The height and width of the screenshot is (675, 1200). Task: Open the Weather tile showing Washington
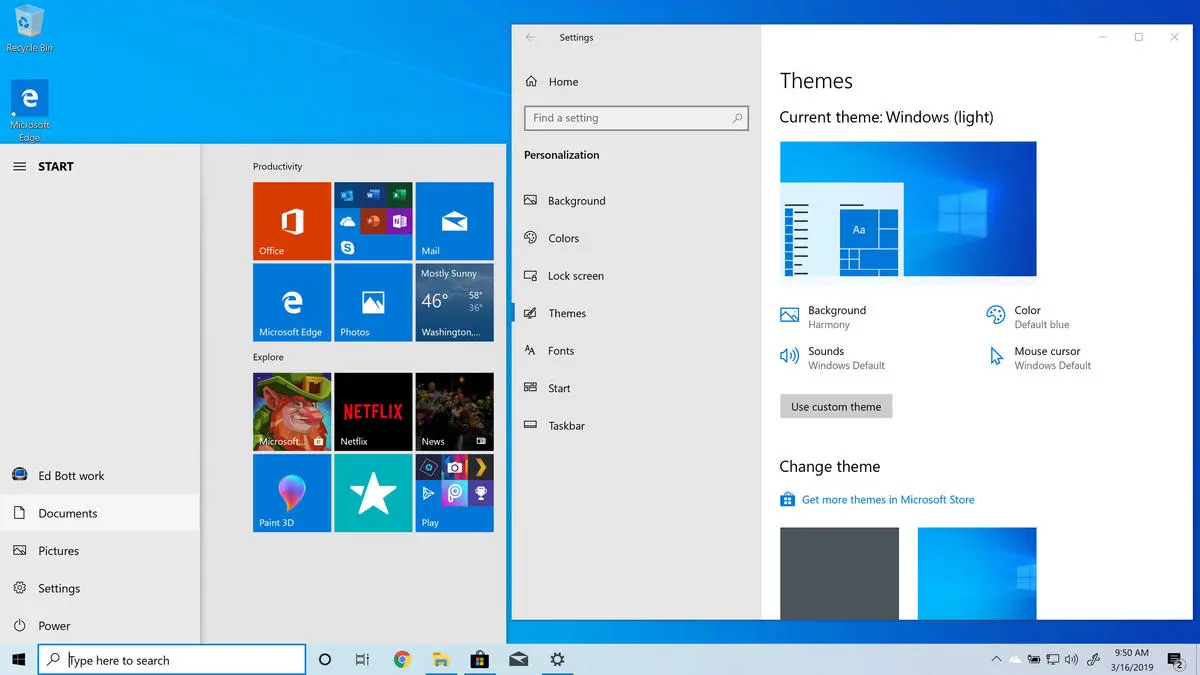(454, 302)
